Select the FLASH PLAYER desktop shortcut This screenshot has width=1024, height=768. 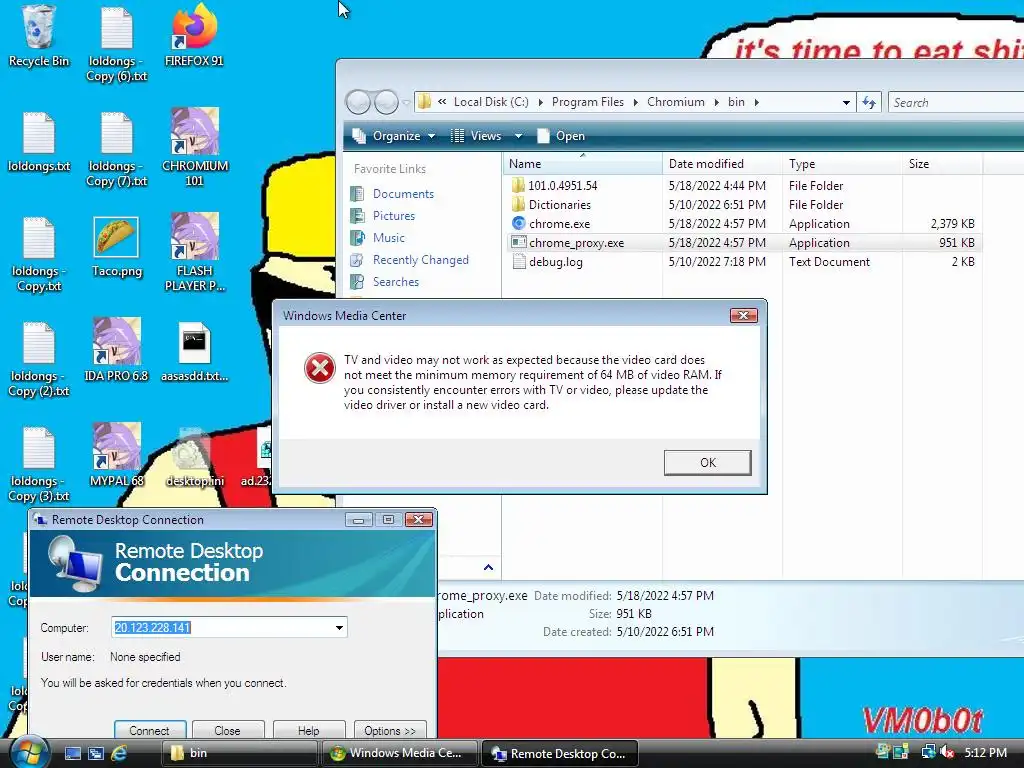[x=195, y=252]
